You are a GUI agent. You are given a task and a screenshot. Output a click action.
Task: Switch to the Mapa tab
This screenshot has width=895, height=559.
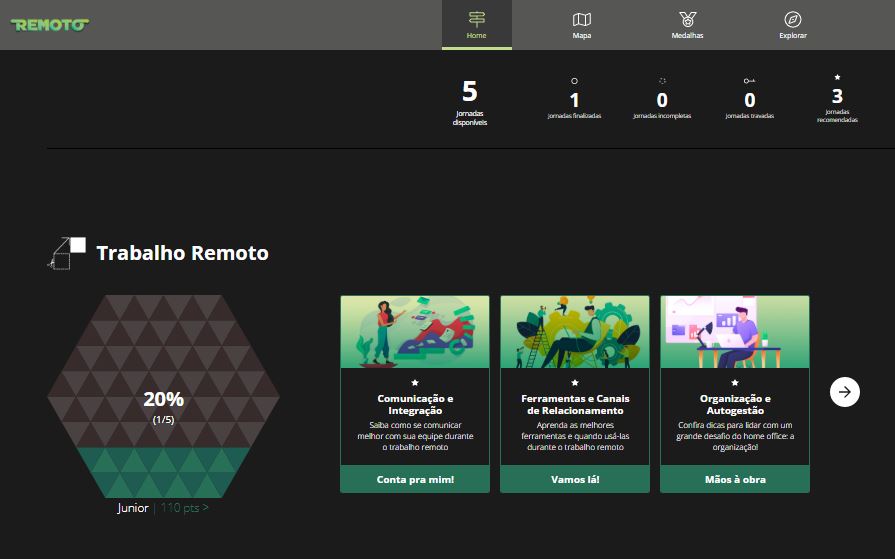[x=581, y=25]
